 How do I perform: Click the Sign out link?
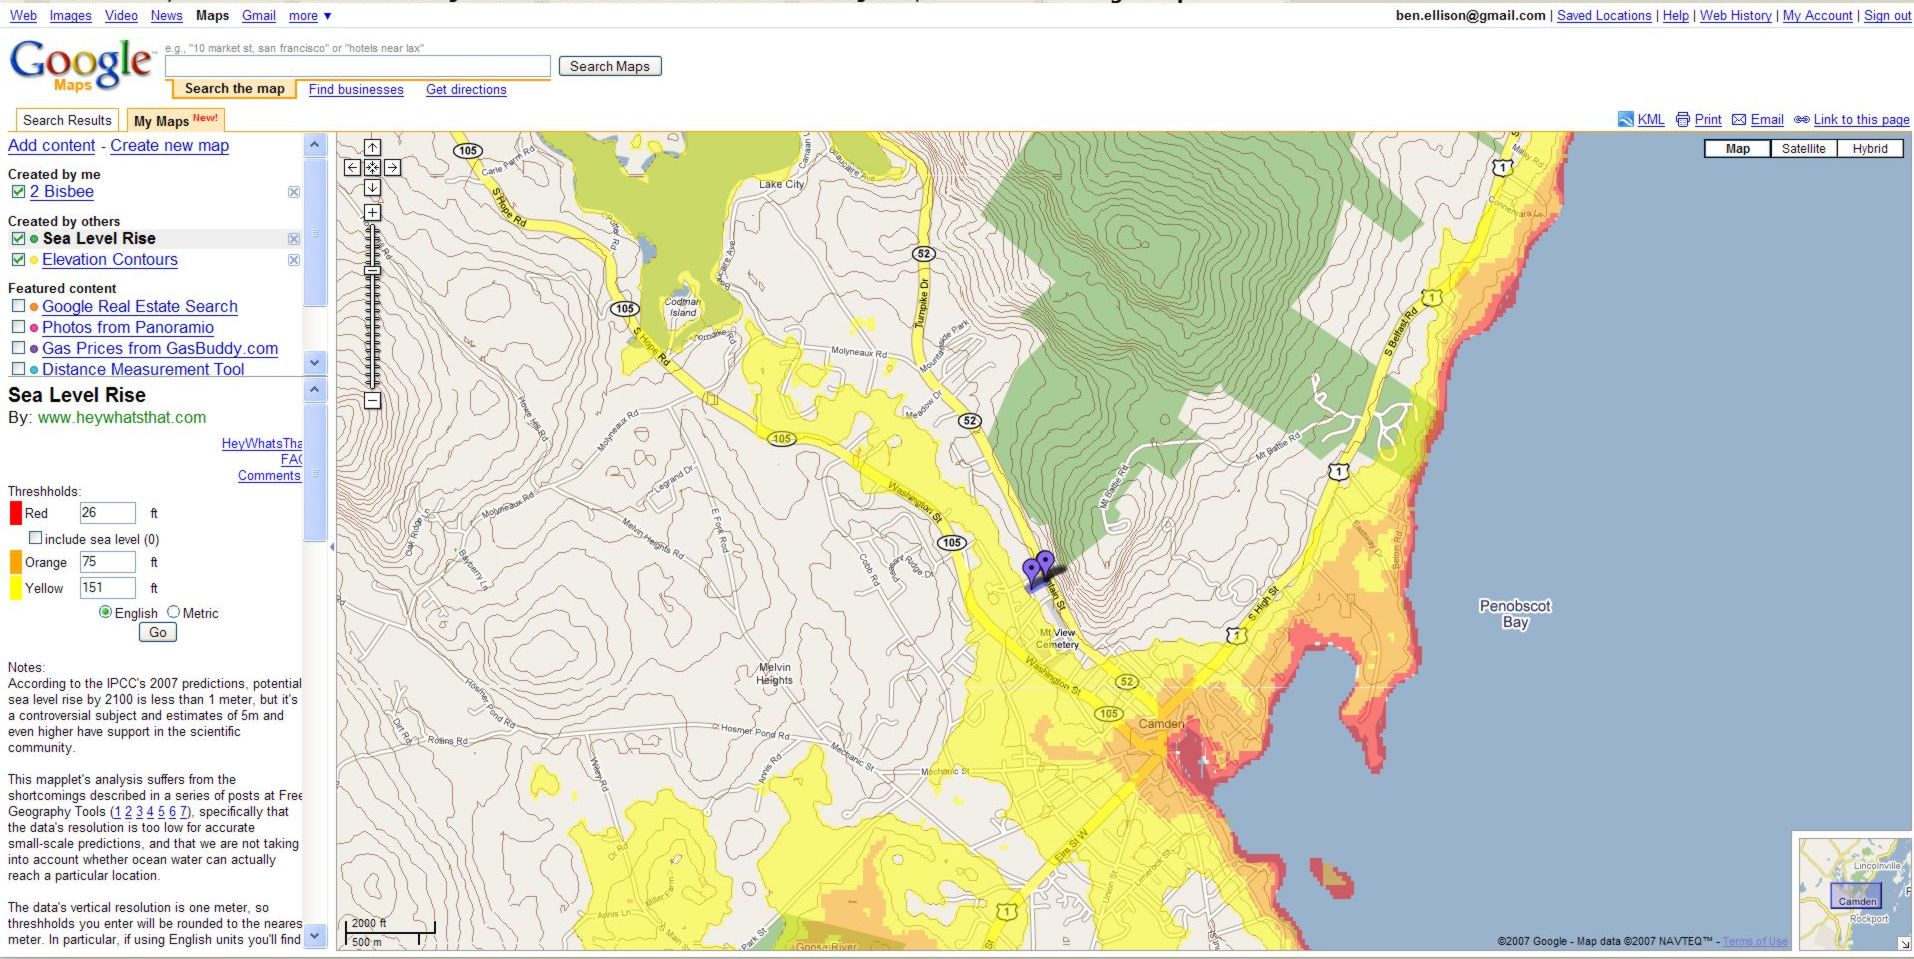coord(1887,16)
